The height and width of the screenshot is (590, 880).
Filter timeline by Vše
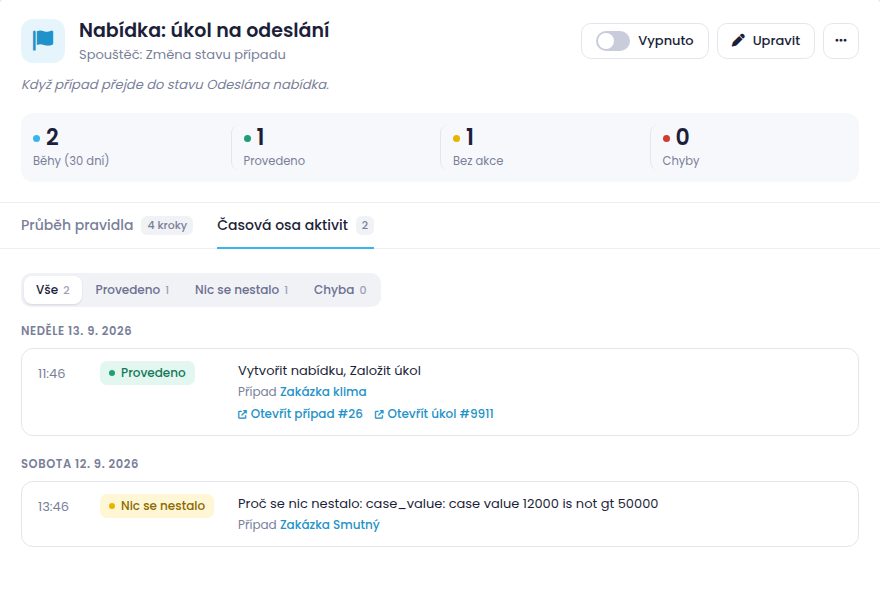point(53,290)
